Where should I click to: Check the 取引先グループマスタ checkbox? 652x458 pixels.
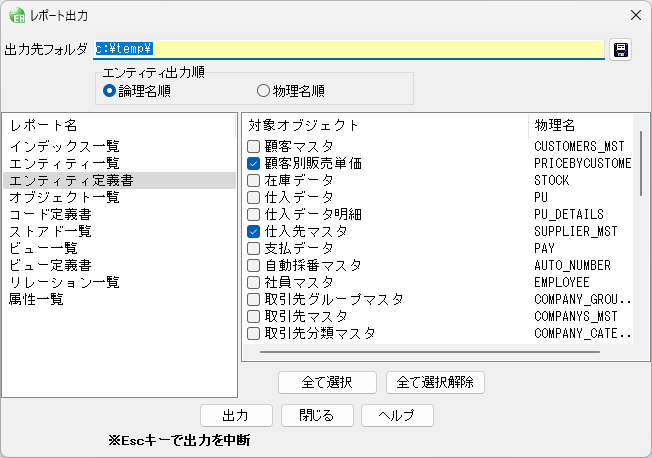253,300
